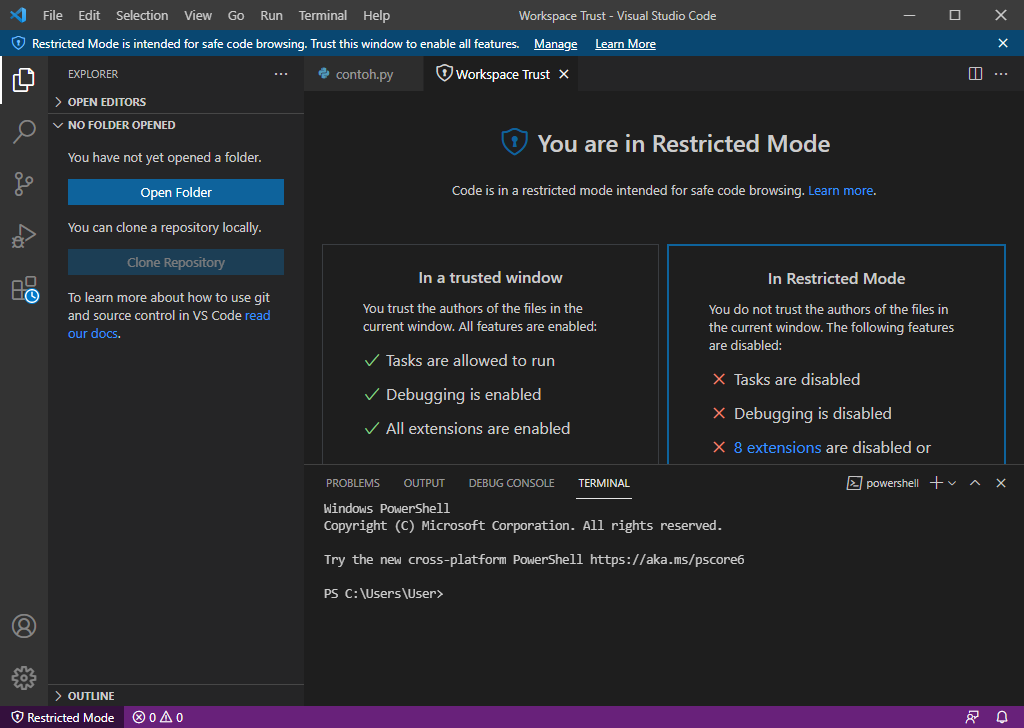This screenshot has width=1024, height=728.
Task: Click the Open Folder button
Action: (175, 191)
